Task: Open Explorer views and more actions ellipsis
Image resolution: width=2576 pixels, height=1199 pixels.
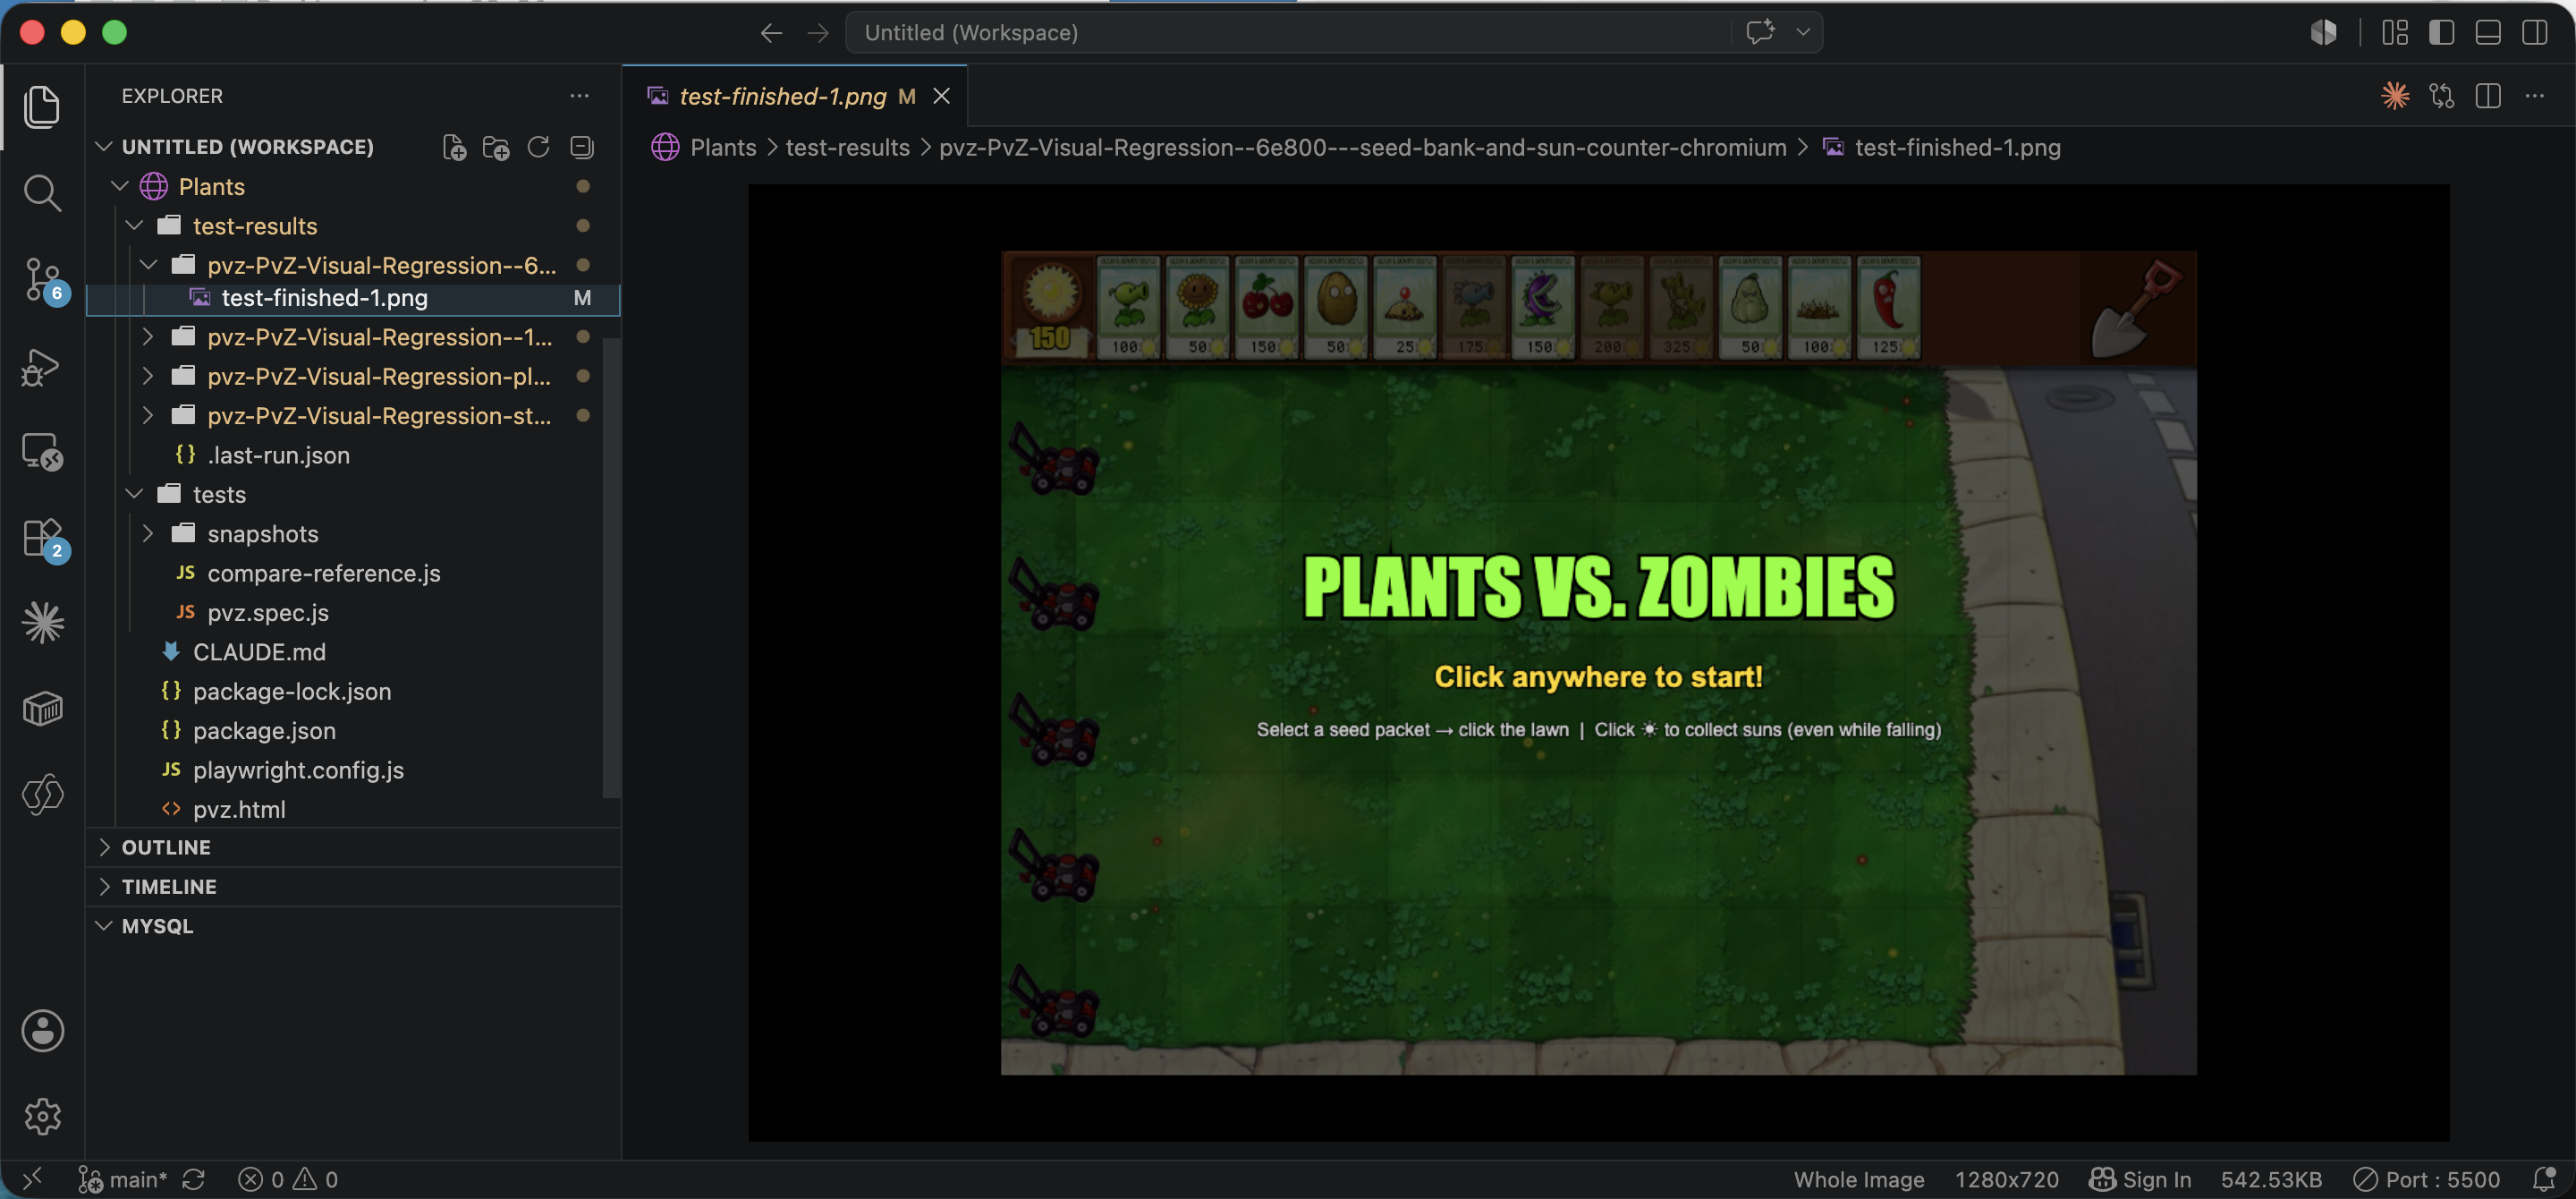Action: click(579, 96)
